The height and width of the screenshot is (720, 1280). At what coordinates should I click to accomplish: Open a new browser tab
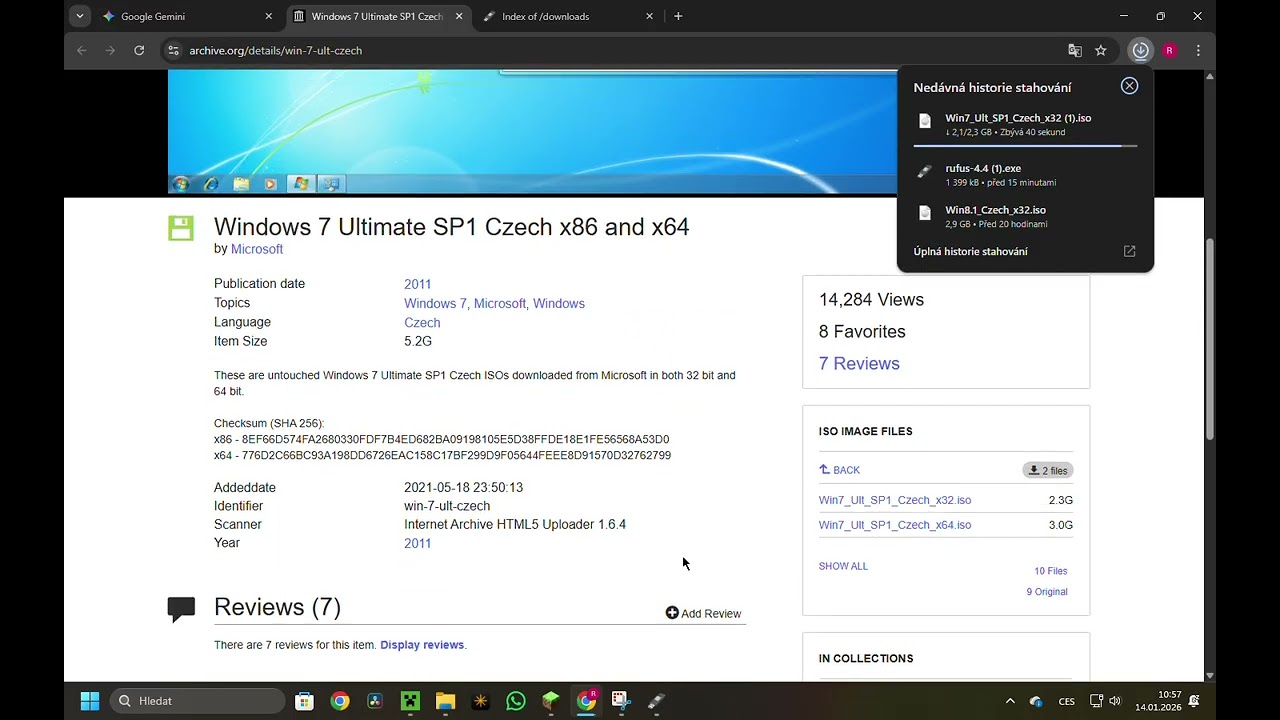678,16
